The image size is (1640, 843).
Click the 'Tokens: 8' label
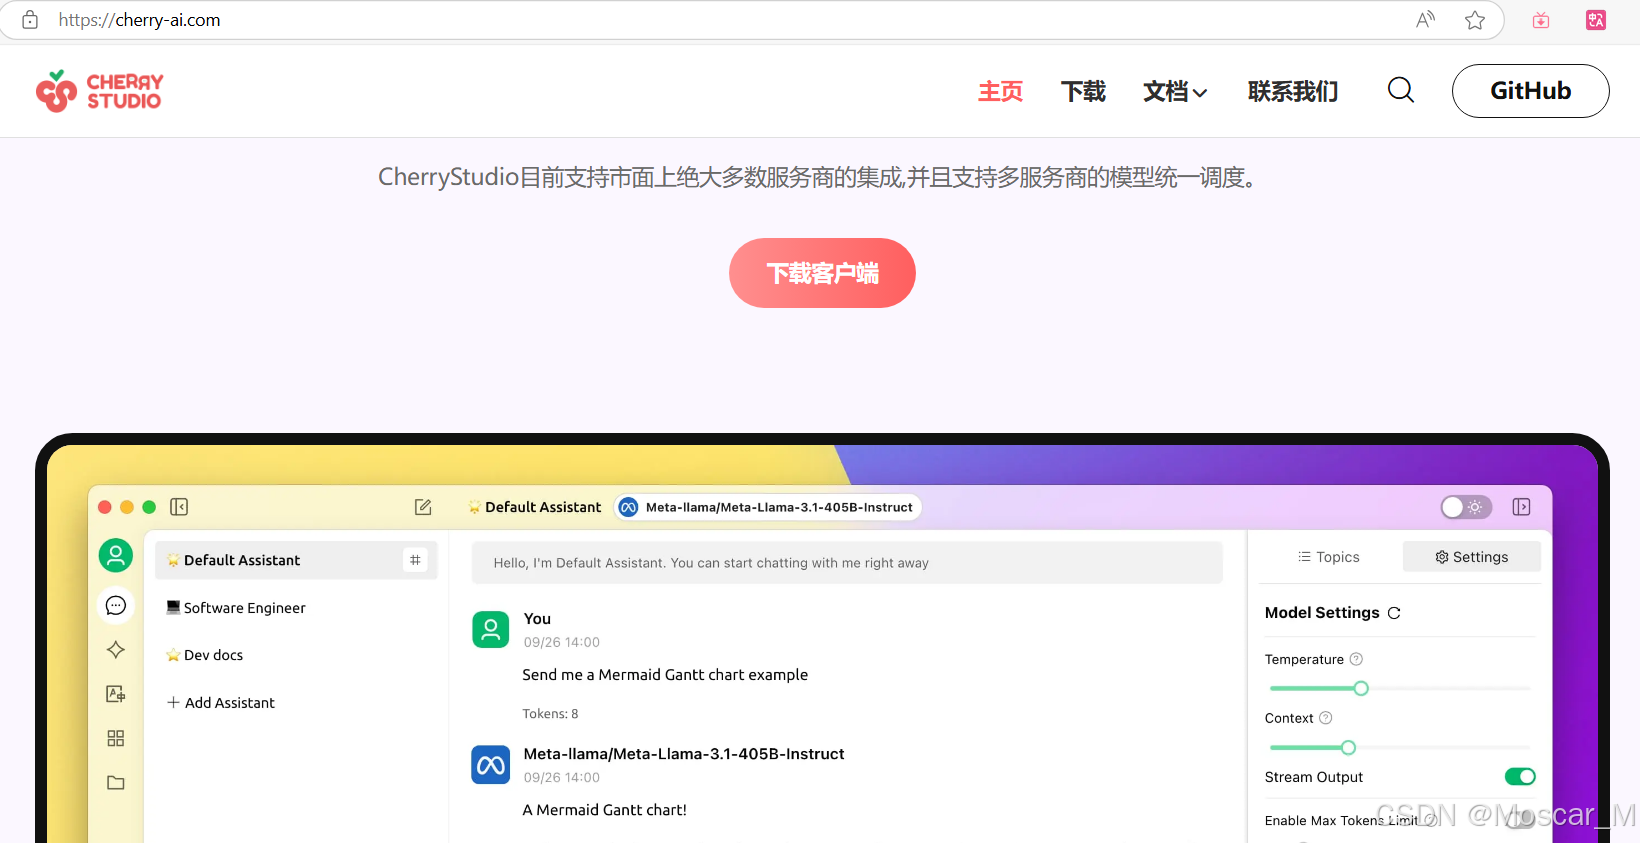(x=550, y=714)
